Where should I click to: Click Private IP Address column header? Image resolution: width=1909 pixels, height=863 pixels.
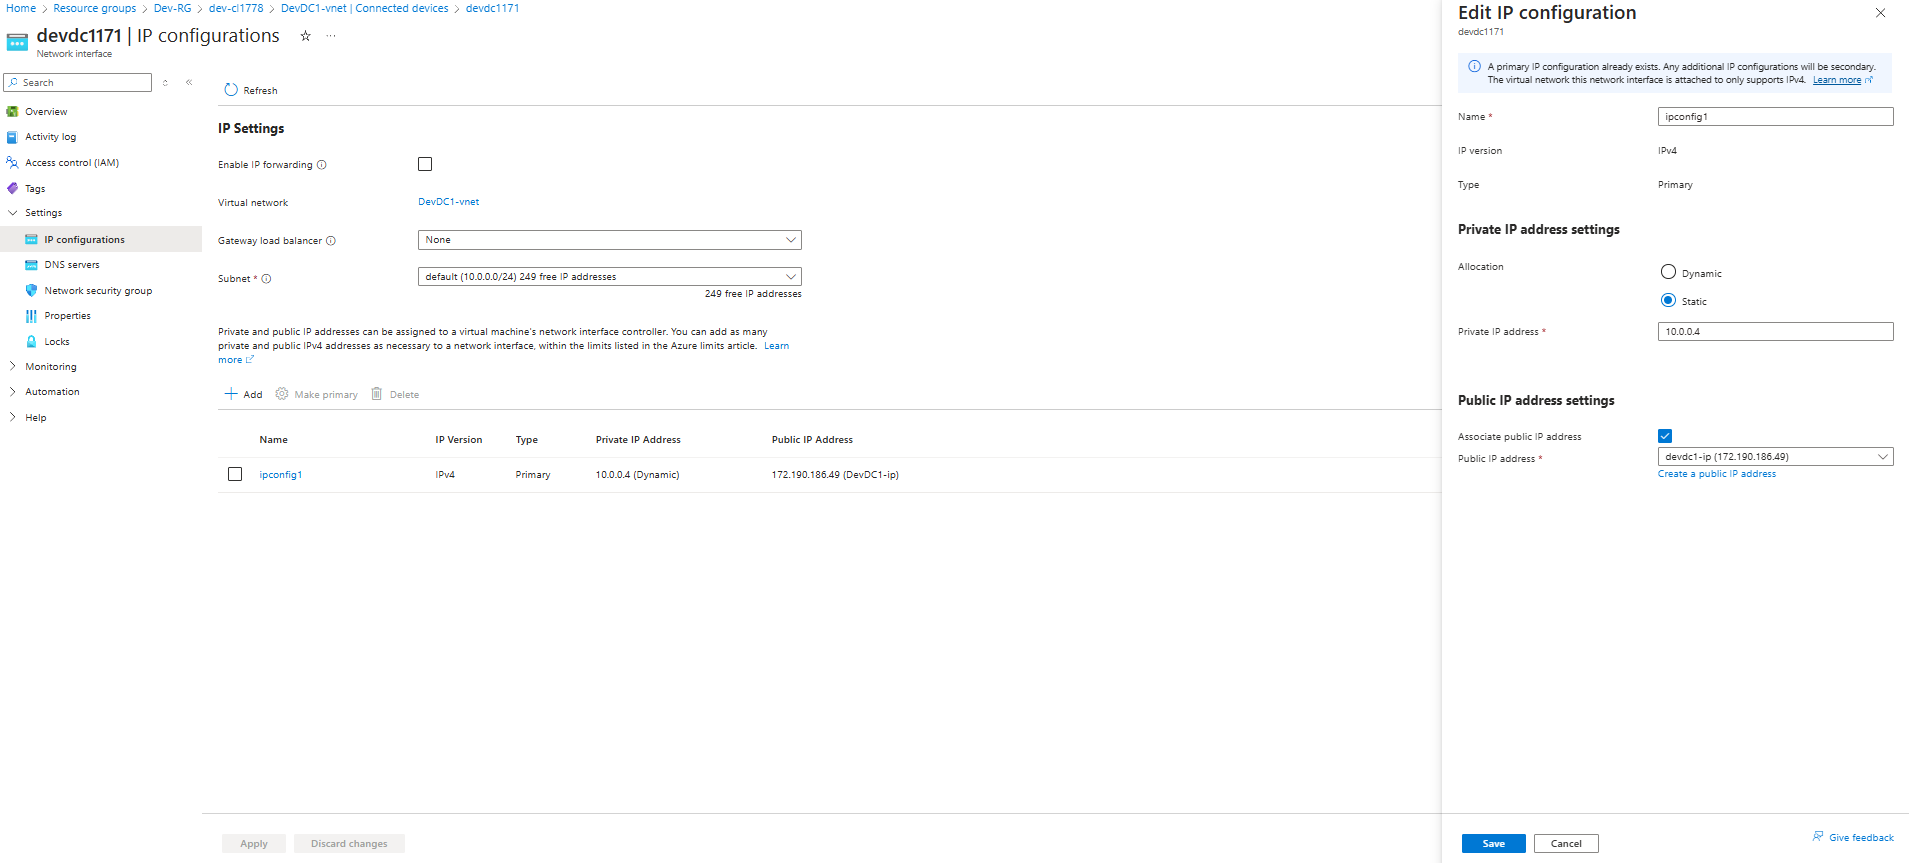[638, 440]
